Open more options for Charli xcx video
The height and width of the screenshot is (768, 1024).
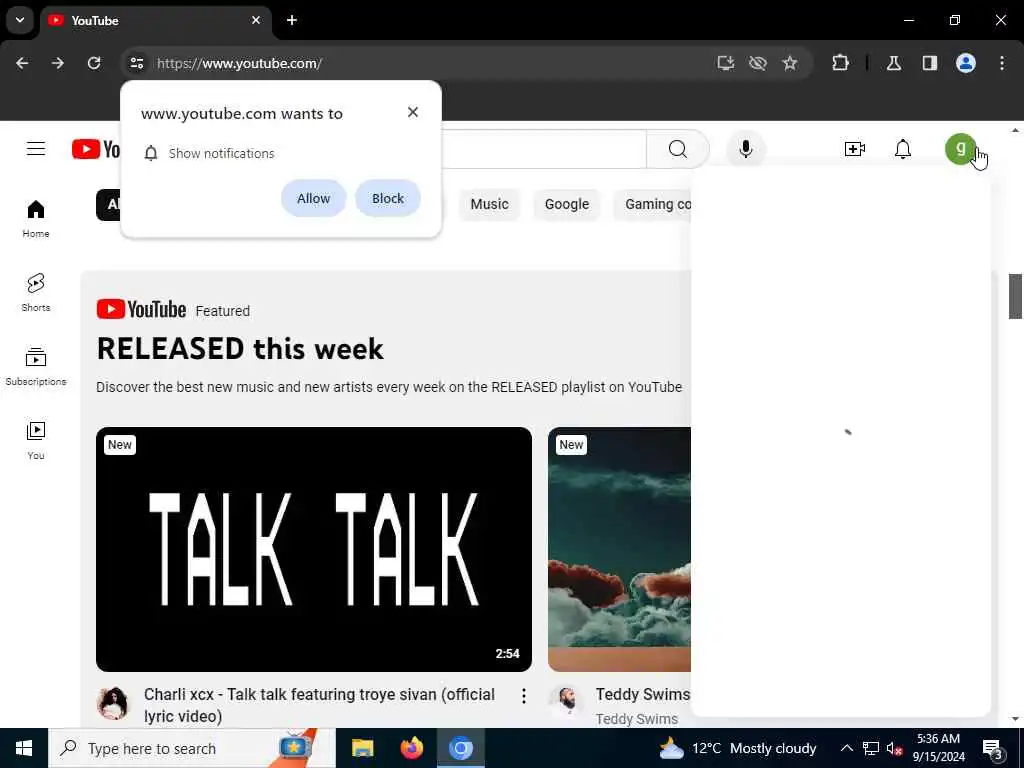pos(524,696)
